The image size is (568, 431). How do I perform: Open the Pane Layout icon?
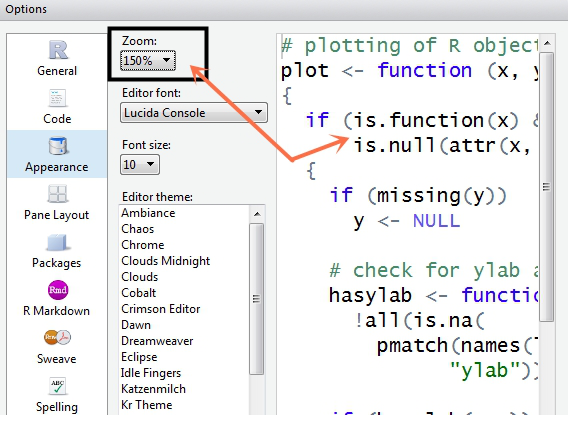click(57, 193)
